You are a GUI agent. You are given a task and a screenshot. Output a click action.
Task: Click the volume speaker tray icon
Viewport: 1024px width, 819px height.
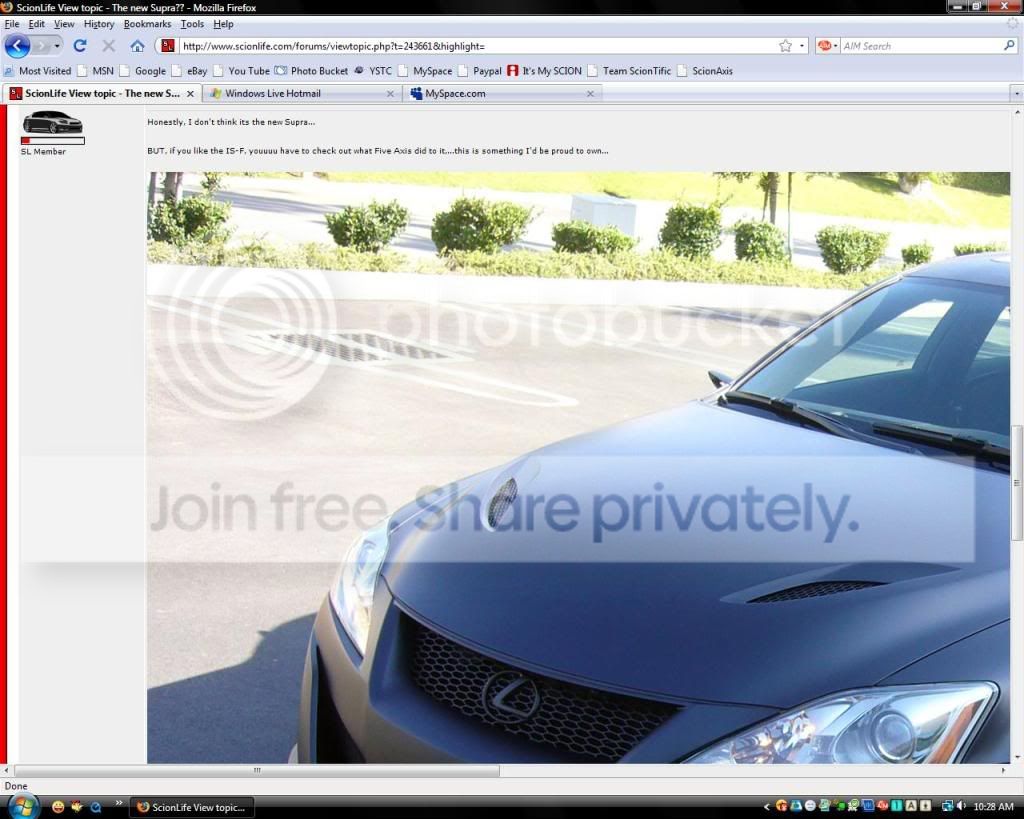coord(961,806)
